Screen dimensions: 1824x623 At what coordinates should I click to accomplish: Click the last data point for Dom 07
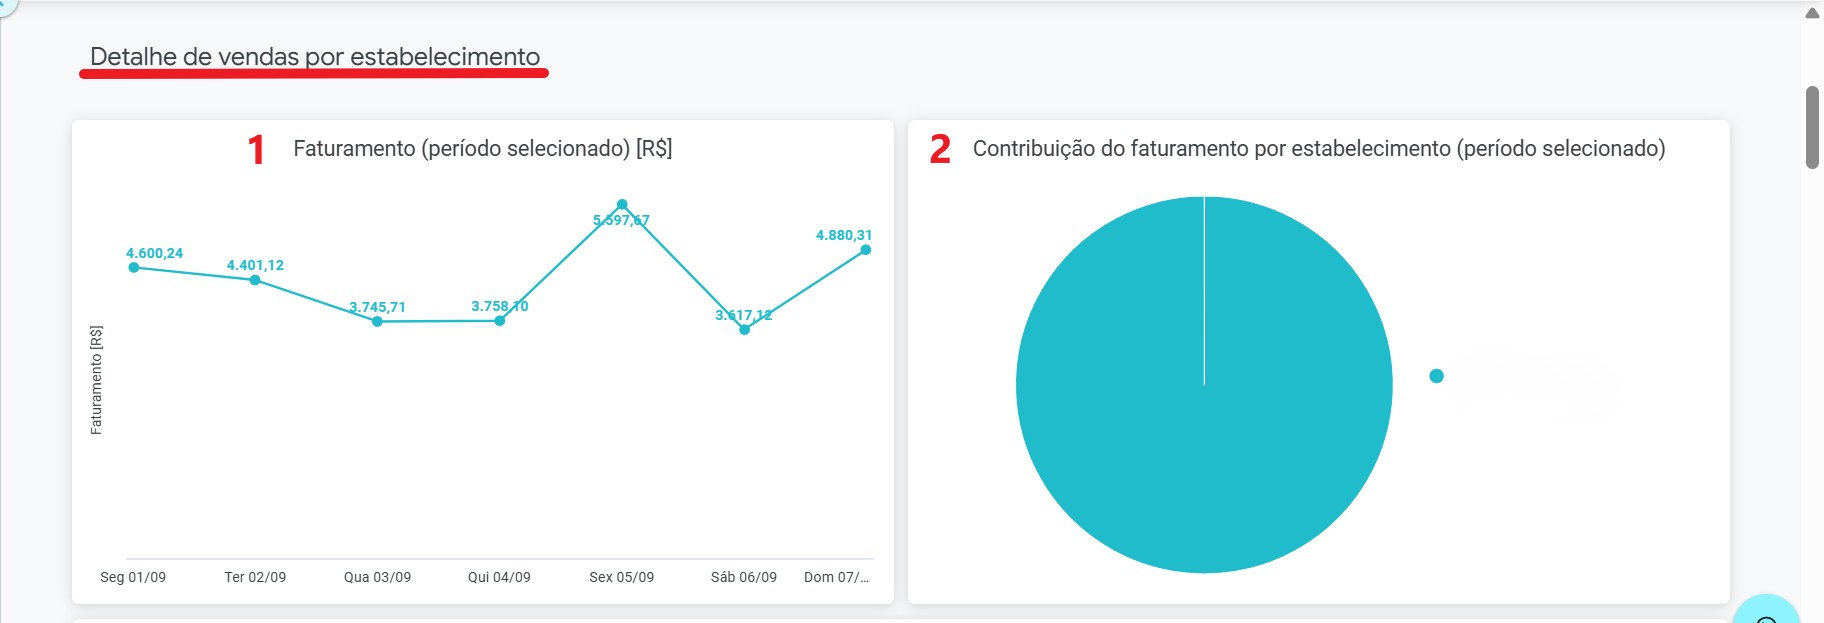click(x=866, y=250)
